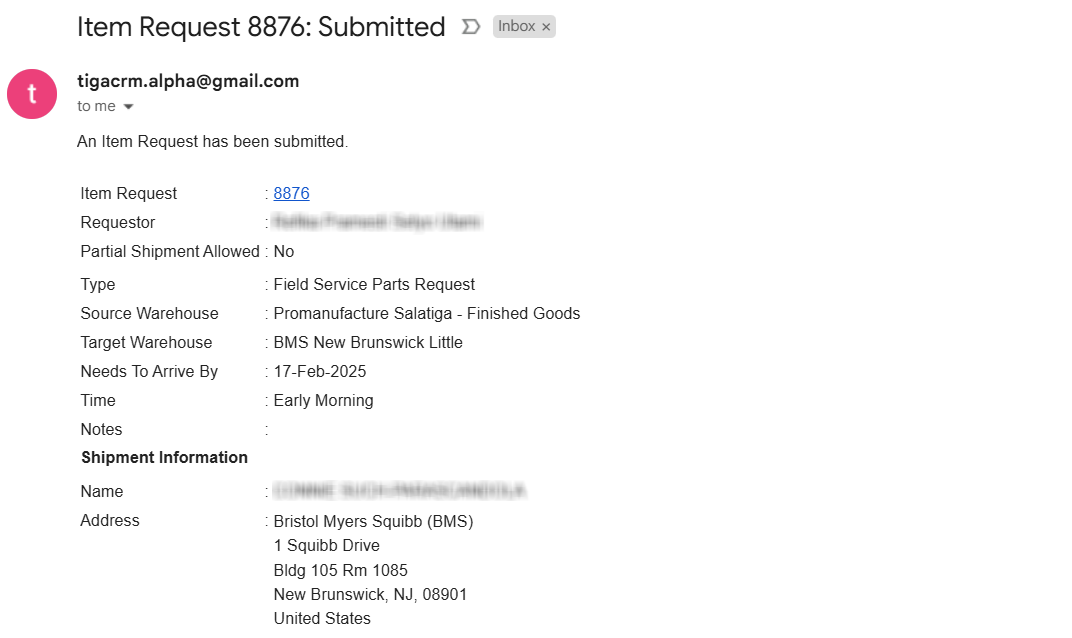Click the subject "Item Request 8876: Submitted"
1072x638 pixels.
tap(261, 27)
